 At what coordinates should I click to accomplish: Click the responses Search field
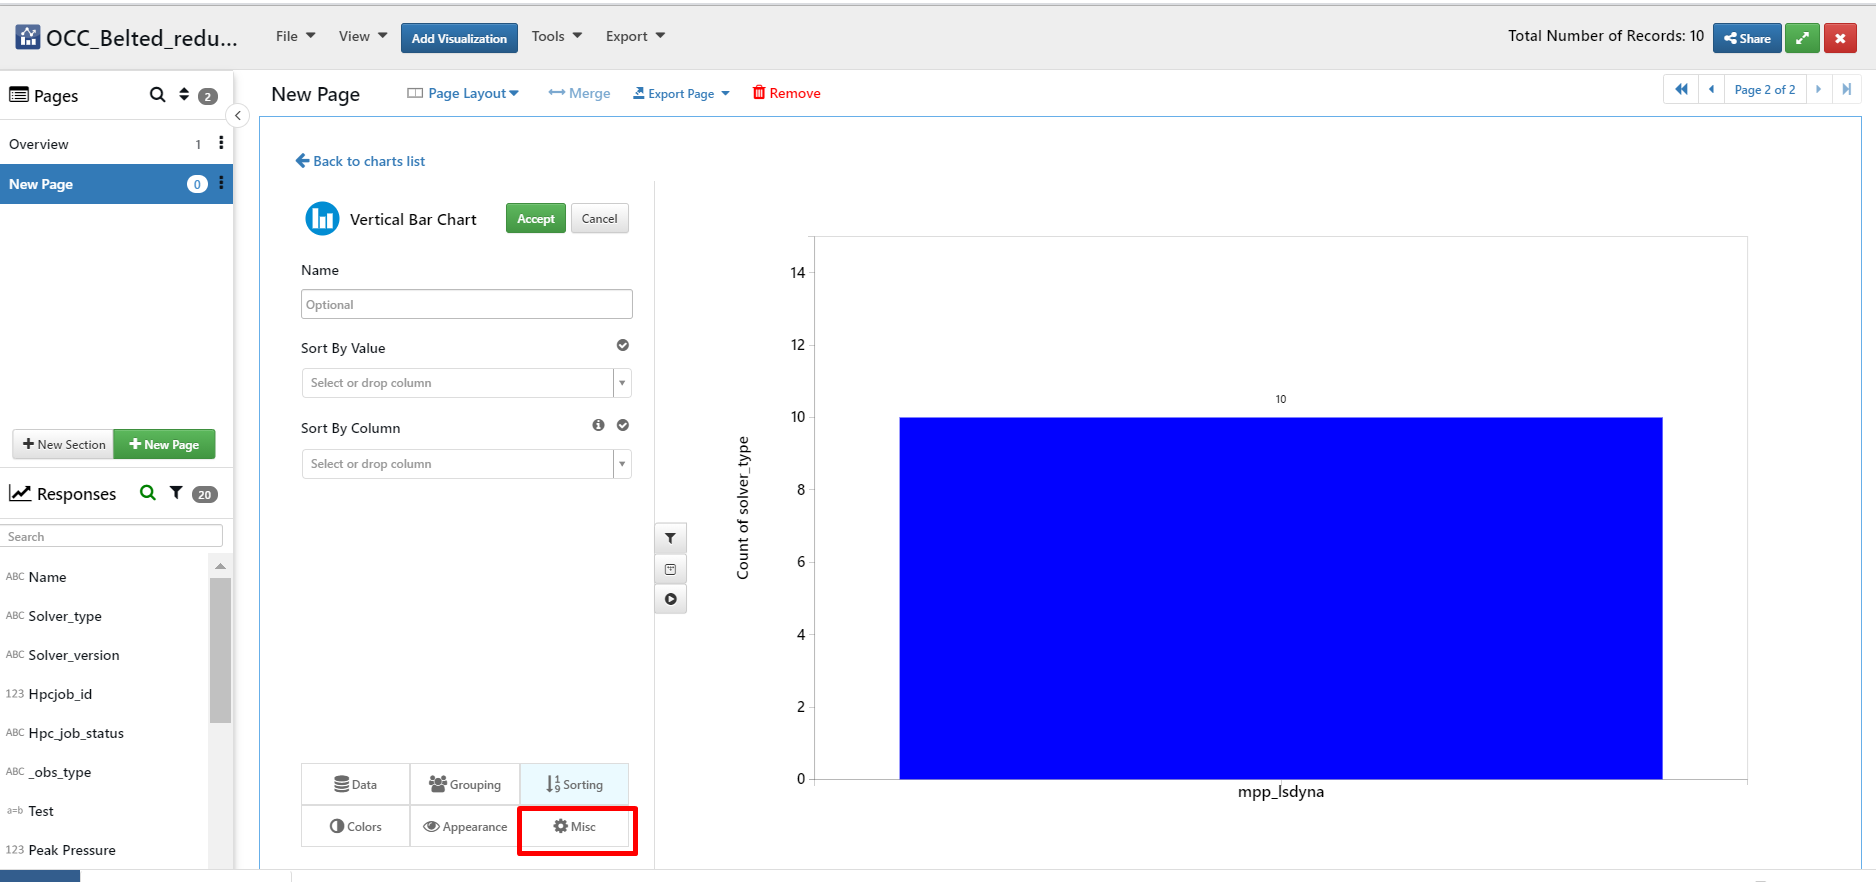coord(111,536)
